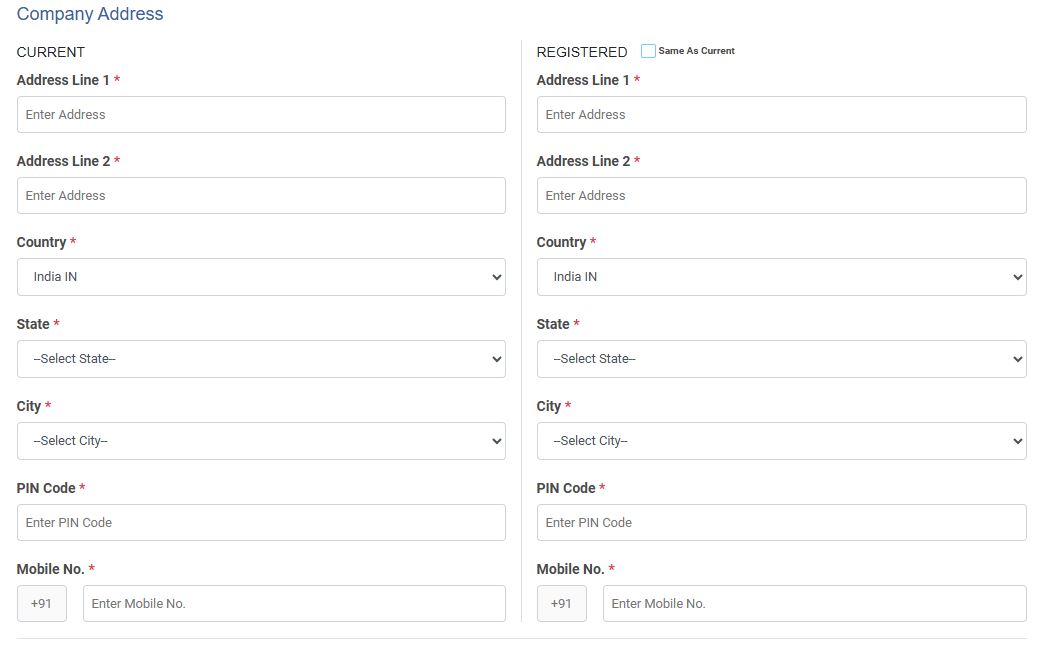Focus the registered Mobile No. input
This screenshot has height=649, width=1063.
(x=814, y=604)
